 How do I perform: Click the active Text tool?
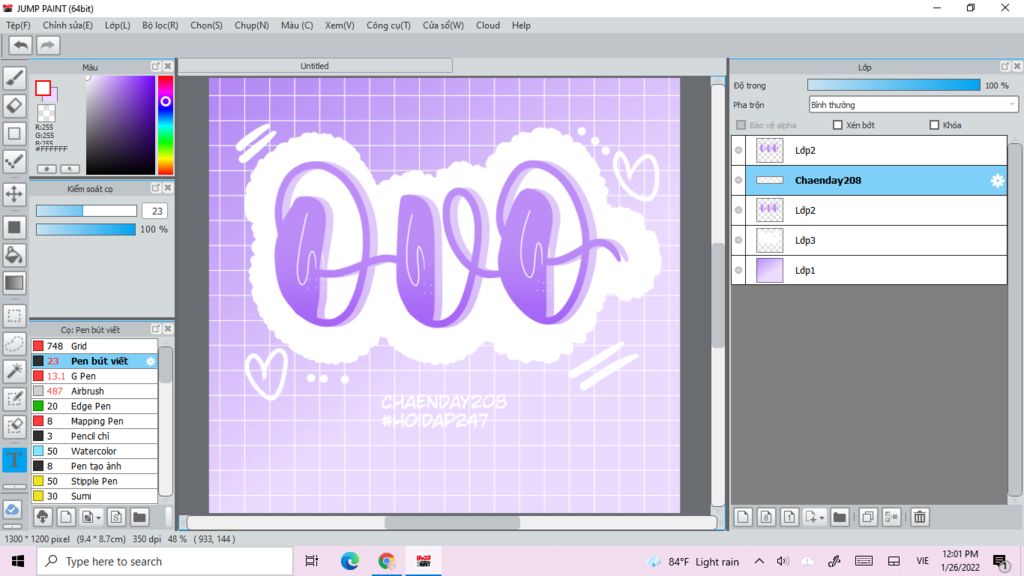[x=14, y=460]
